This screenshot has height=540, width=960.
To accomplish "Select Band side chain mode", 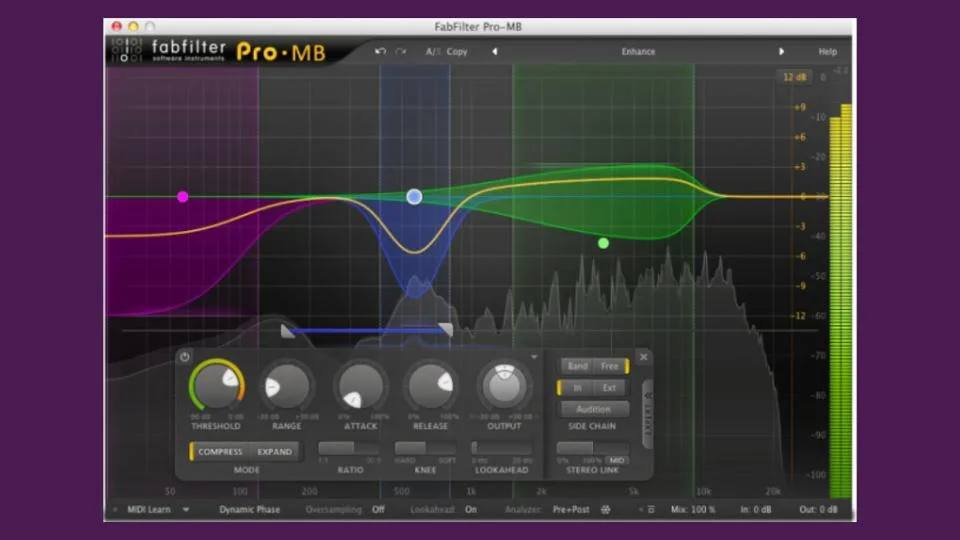I will tap(577, 366).
